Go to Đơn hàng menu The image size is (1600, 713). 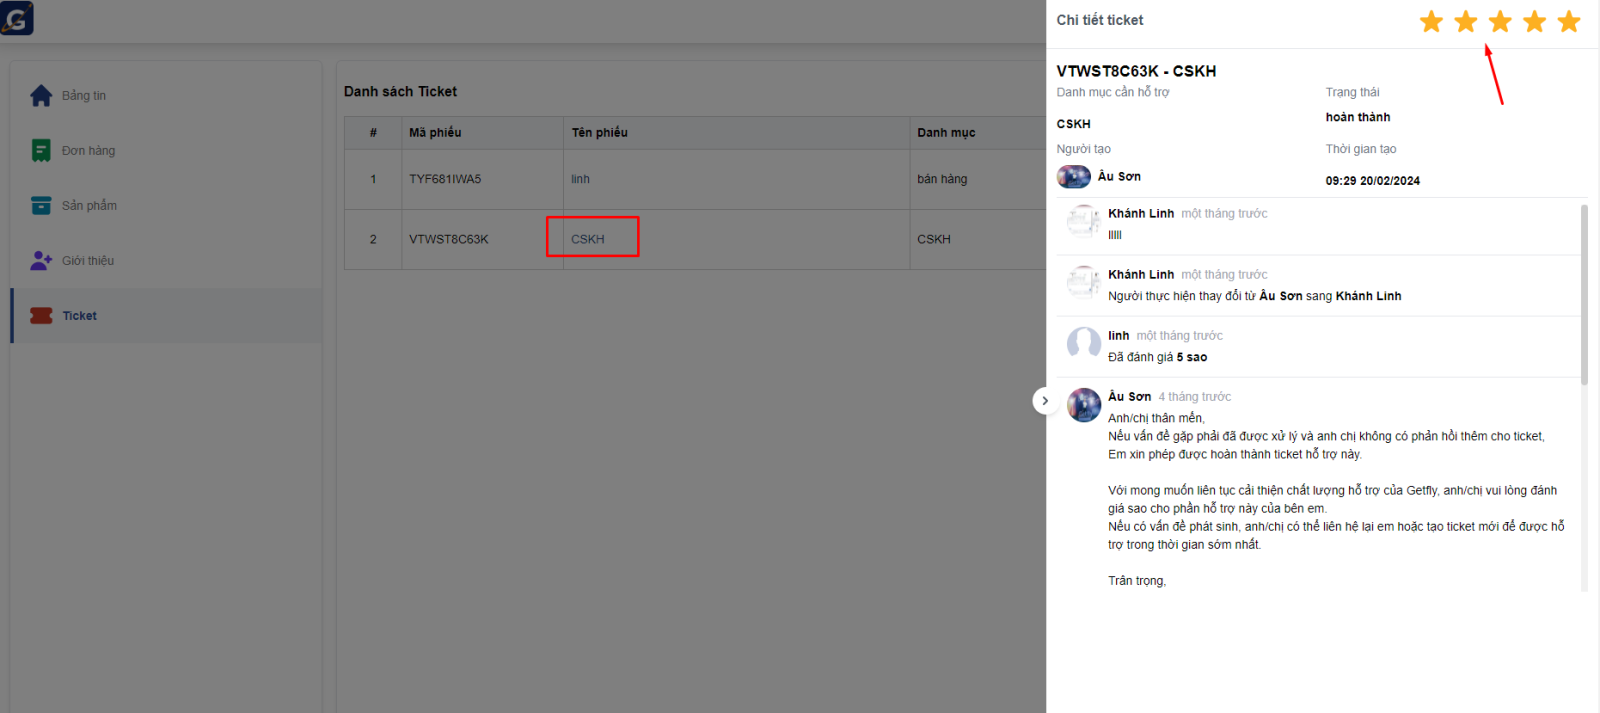coord(88,151)
